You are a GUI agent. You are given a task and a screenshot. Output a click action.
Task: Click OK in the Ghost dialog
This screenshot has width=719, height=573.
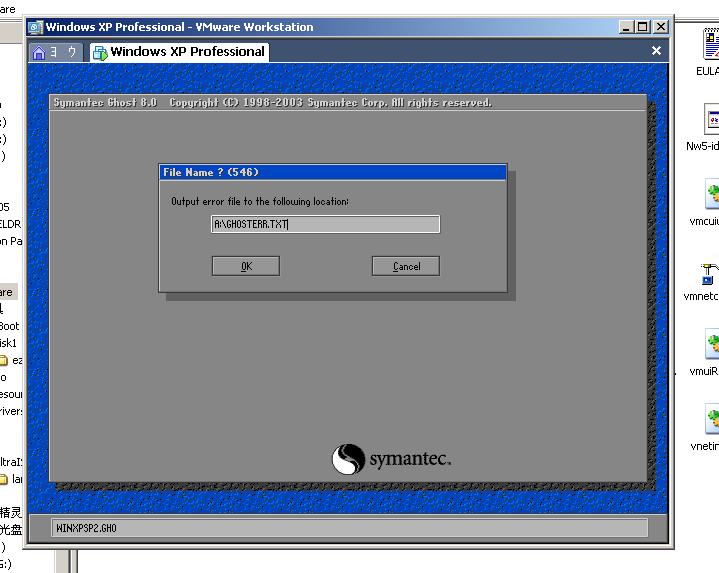click(246, 266)
